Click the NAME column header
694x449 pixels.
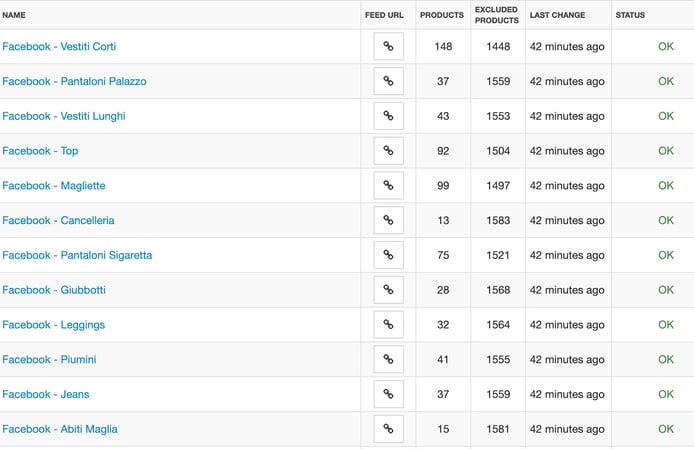click(x=14, y=15)
